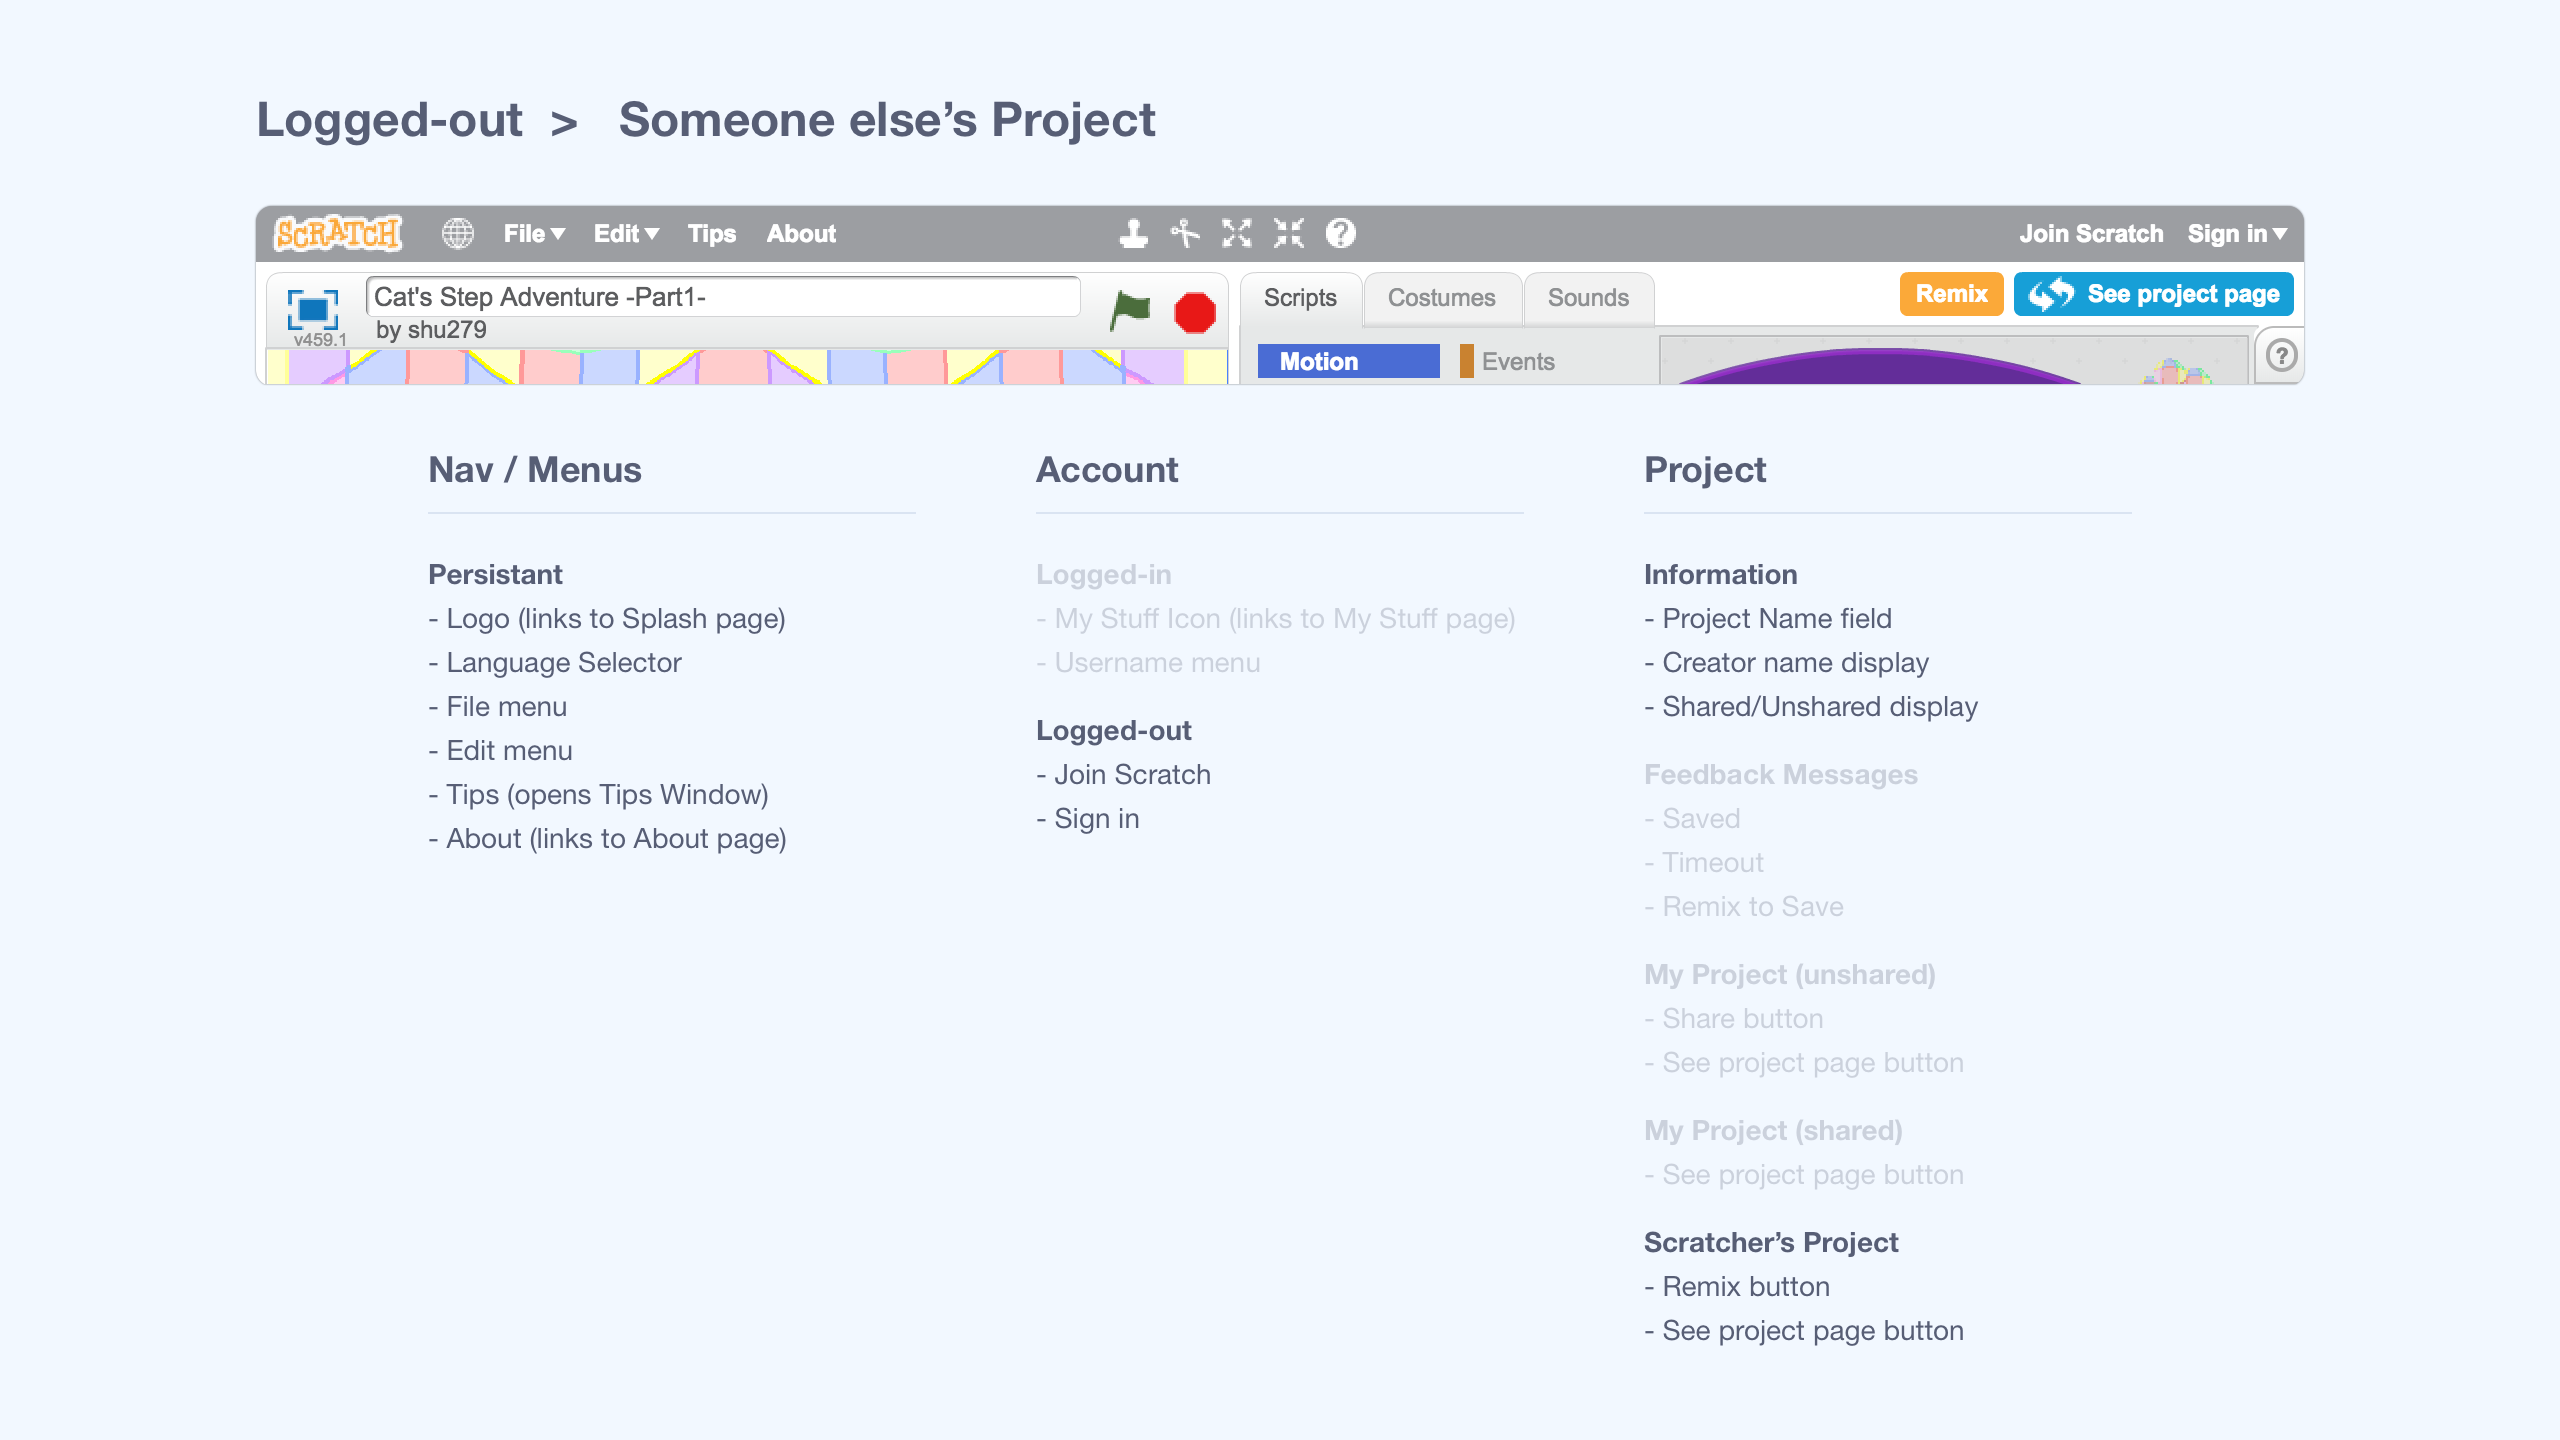2560x1440 pixels.
Task: Select the scissors delete tool
Action: (x=1185, y=233)
